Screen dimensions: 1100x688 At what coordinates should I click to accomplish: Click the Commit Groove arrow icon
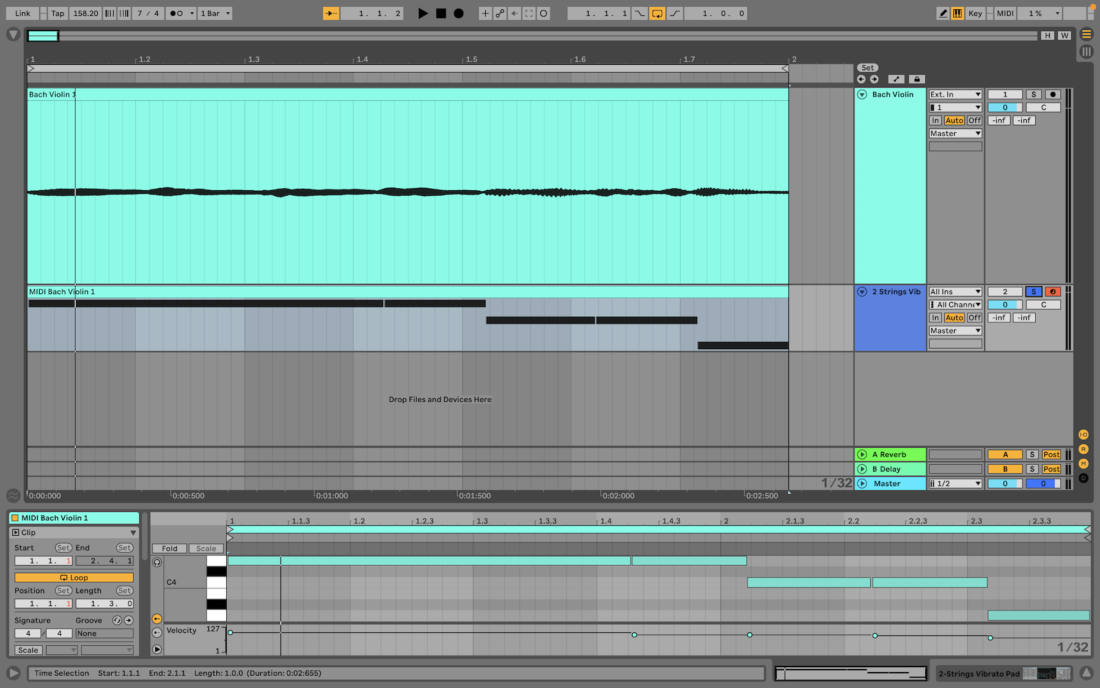pyautogui.click(x=128, y=621)
